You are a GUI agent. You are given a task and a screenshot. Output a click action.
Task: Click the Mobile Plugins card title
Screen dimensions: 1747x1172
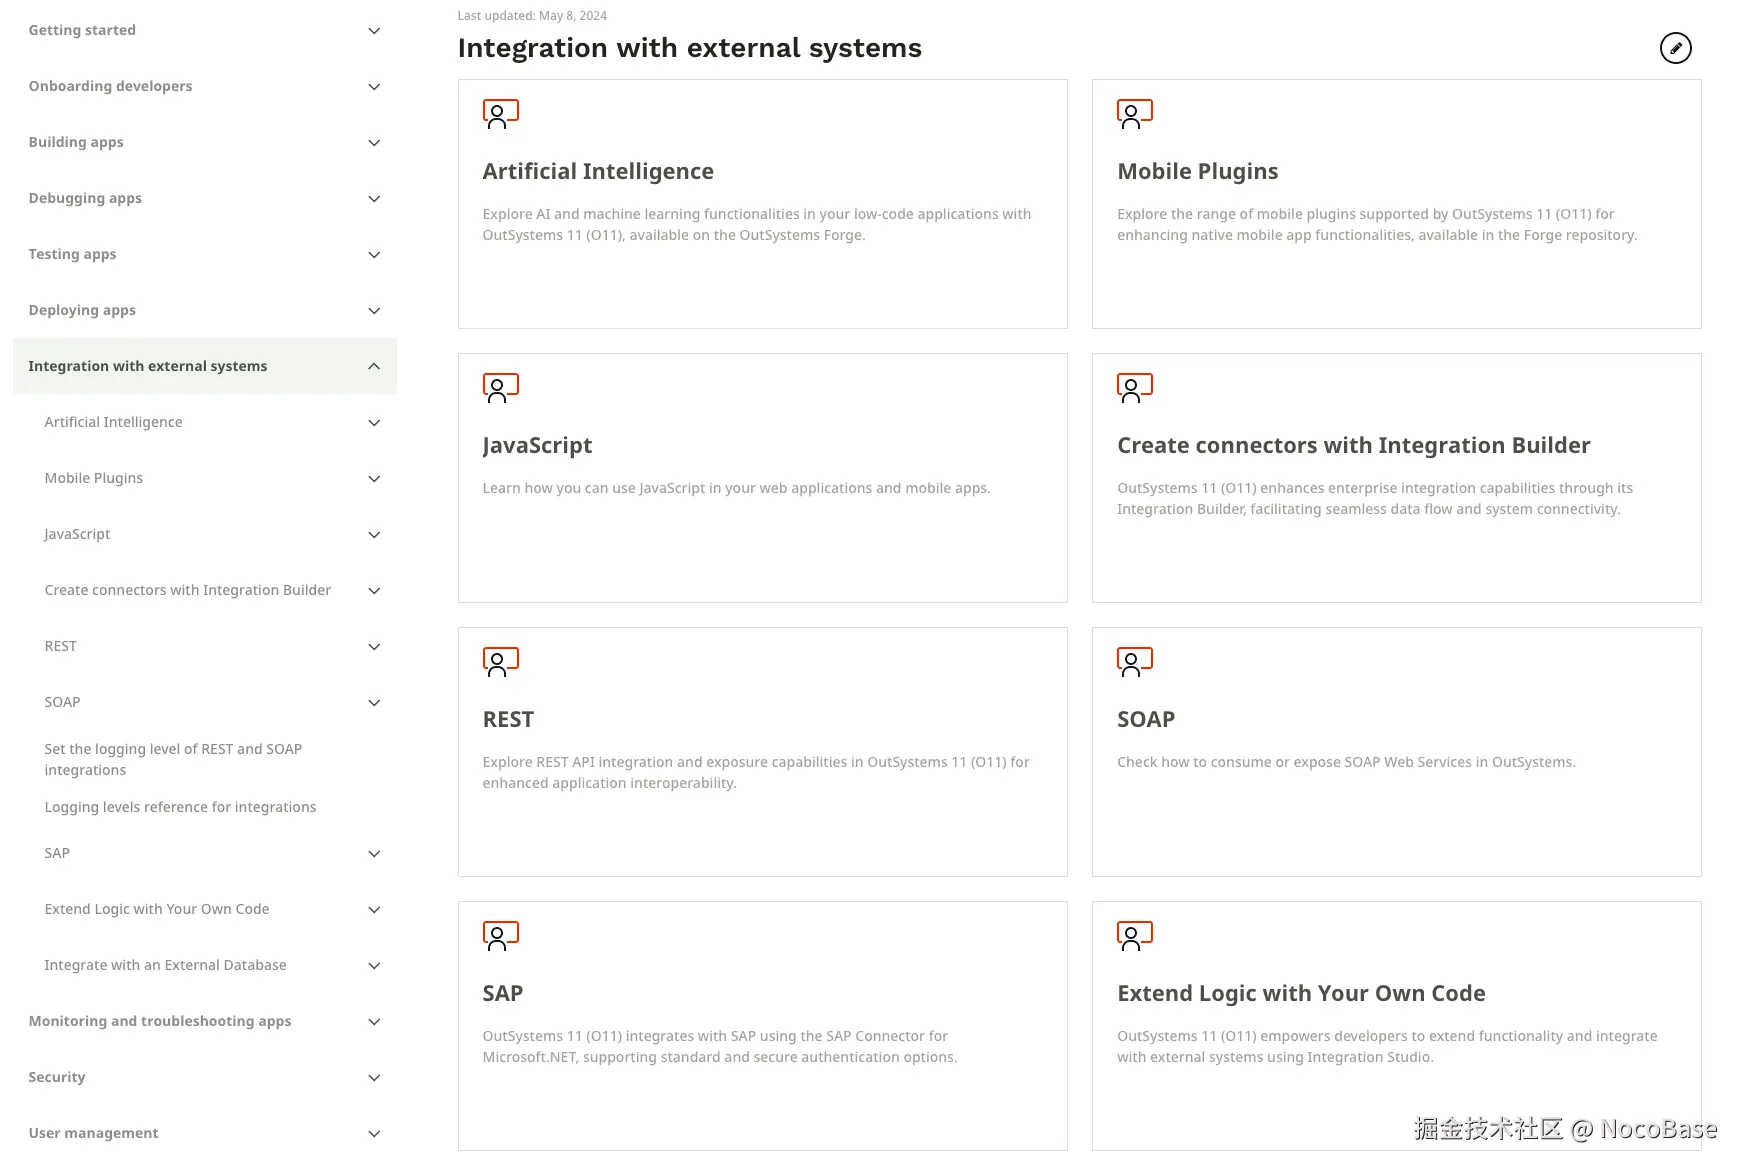(x=1198, y=170)
